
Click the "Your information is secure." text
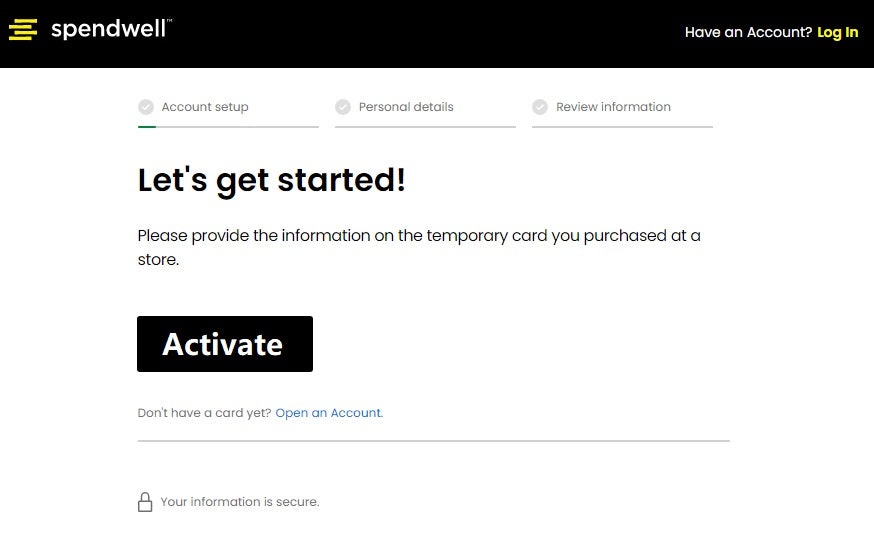tap(240, 502)
